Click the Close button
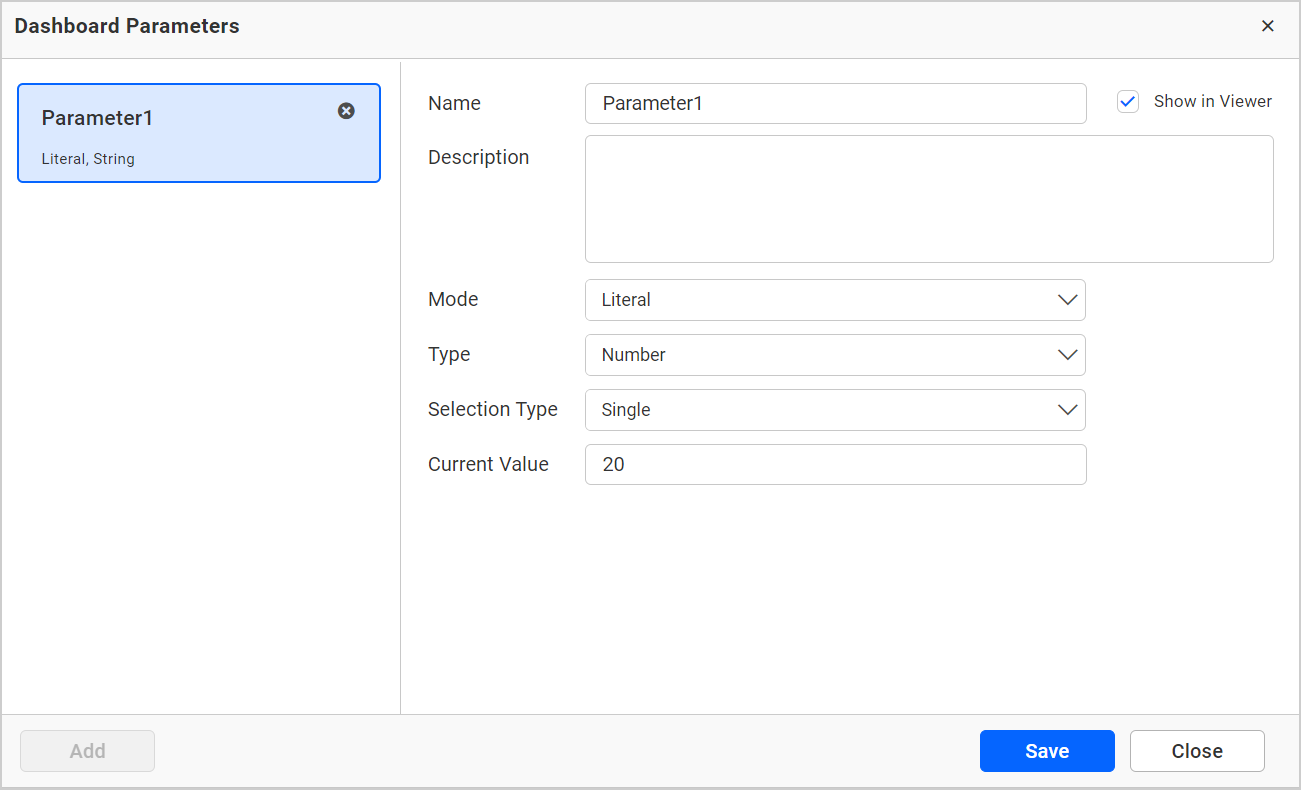1301x790 pixels. (1197, 751)
